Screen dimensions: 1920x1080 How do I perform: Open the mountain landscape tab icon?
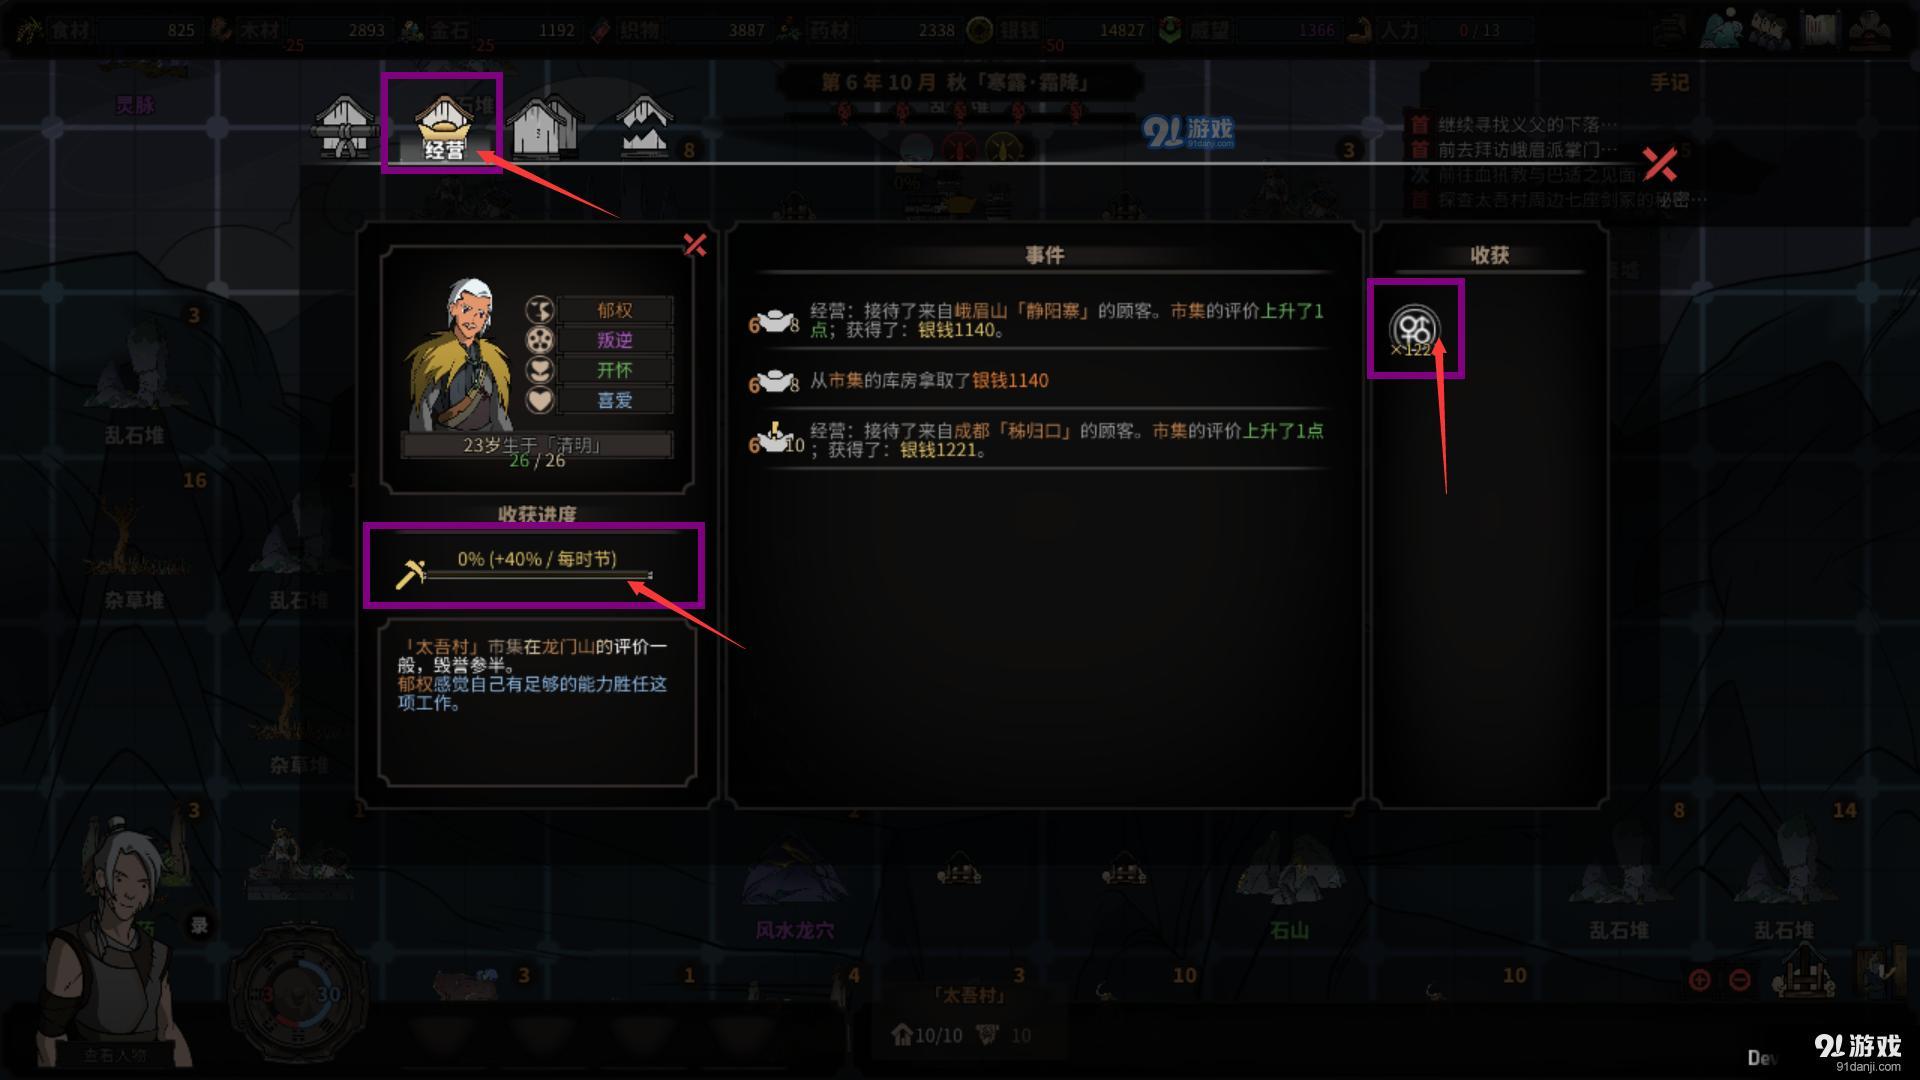pos(644,126)
